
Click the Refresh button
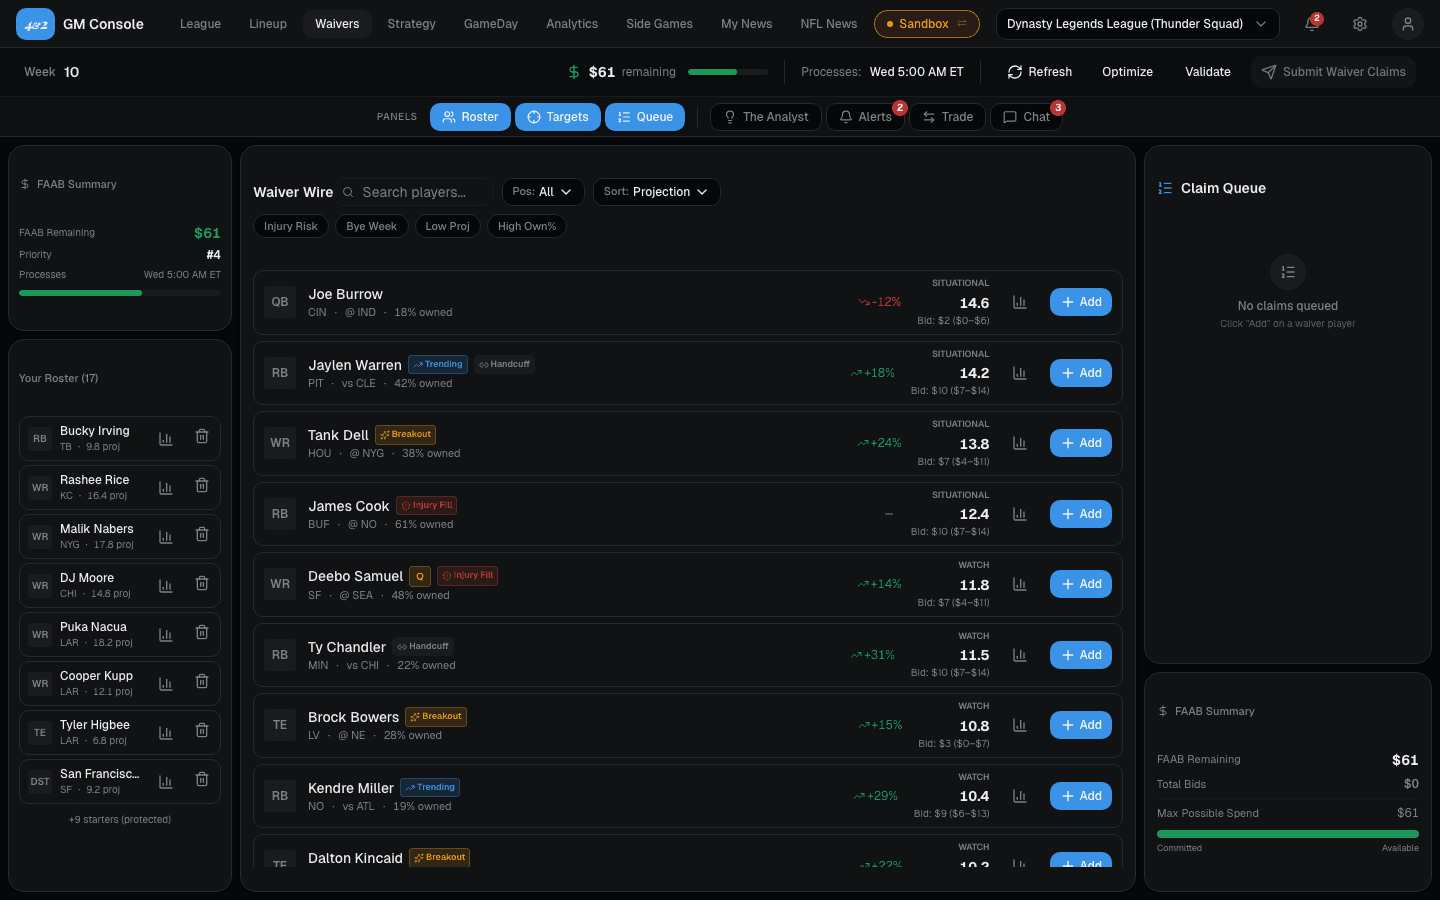click(1040, 72)
